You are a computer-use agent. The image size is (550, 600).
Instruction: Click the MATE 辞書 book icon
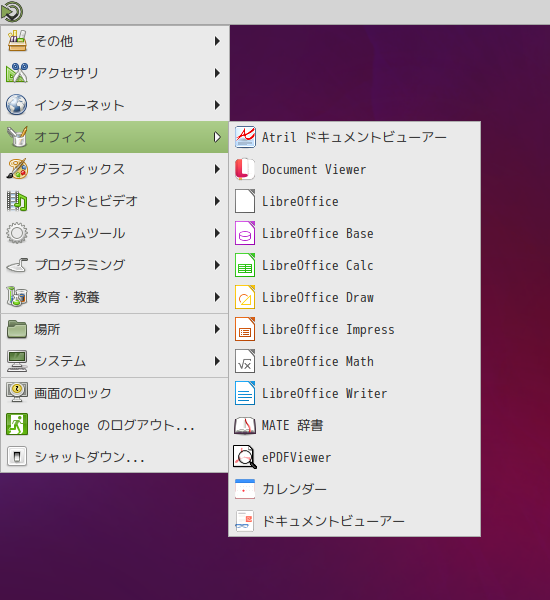pos(245,425)
